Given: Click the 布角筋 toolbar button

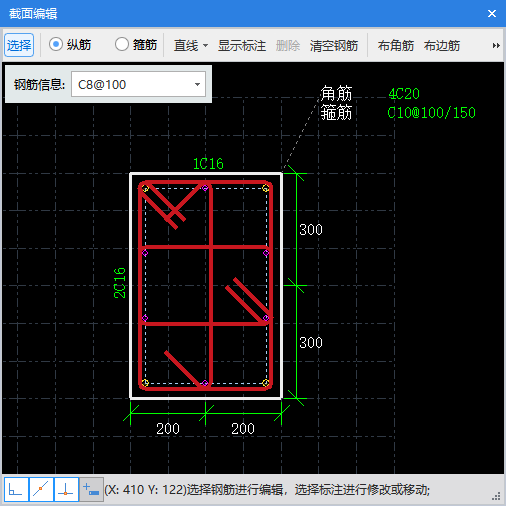Looking at the screenshot, I should [396, 45].
